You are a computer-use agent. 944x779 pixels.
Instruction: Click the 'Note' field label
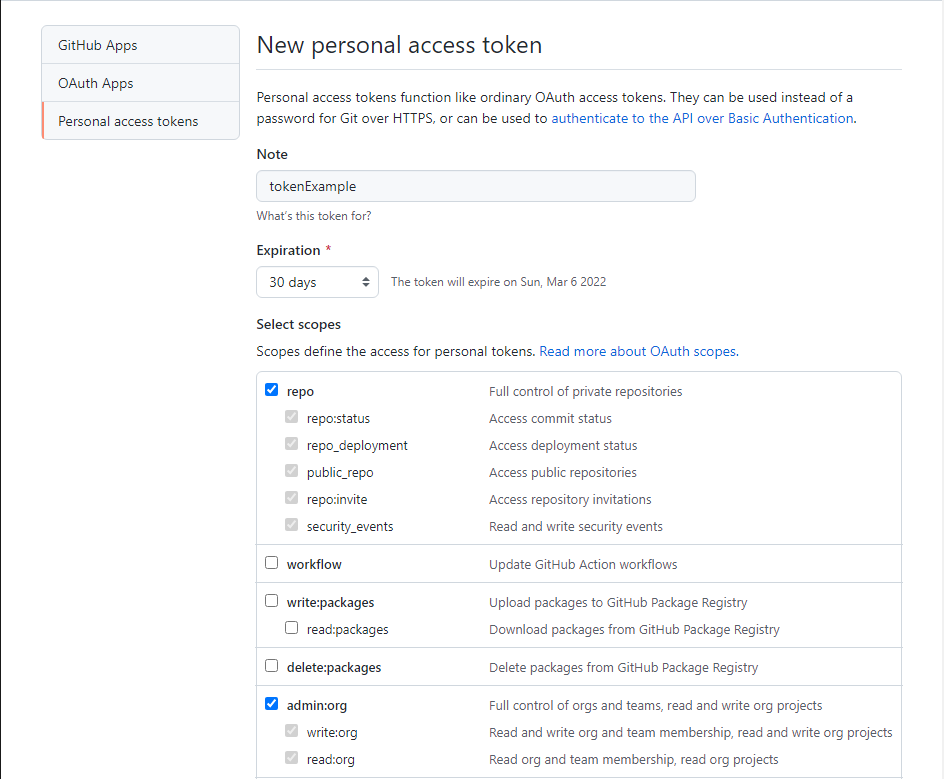[x=272, y=154]
